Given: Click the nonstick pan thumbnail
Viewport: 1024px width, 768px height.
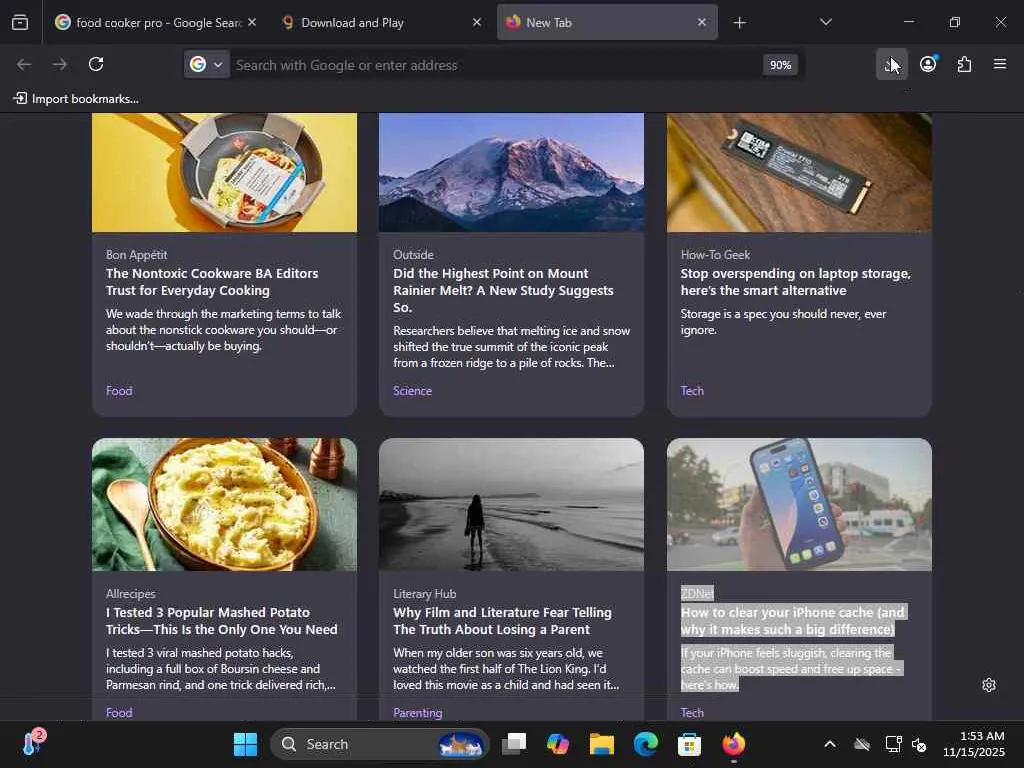Looking at the screenshot, I should (225, 172).
